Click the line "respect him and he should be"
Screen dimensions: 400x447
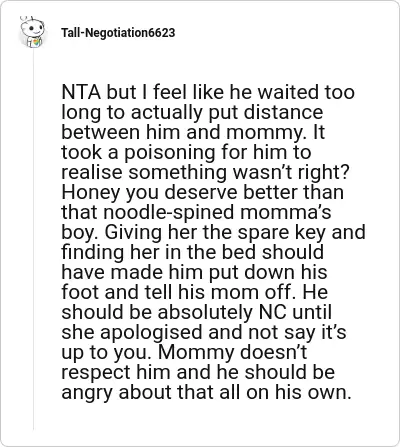tap(198, 372)
